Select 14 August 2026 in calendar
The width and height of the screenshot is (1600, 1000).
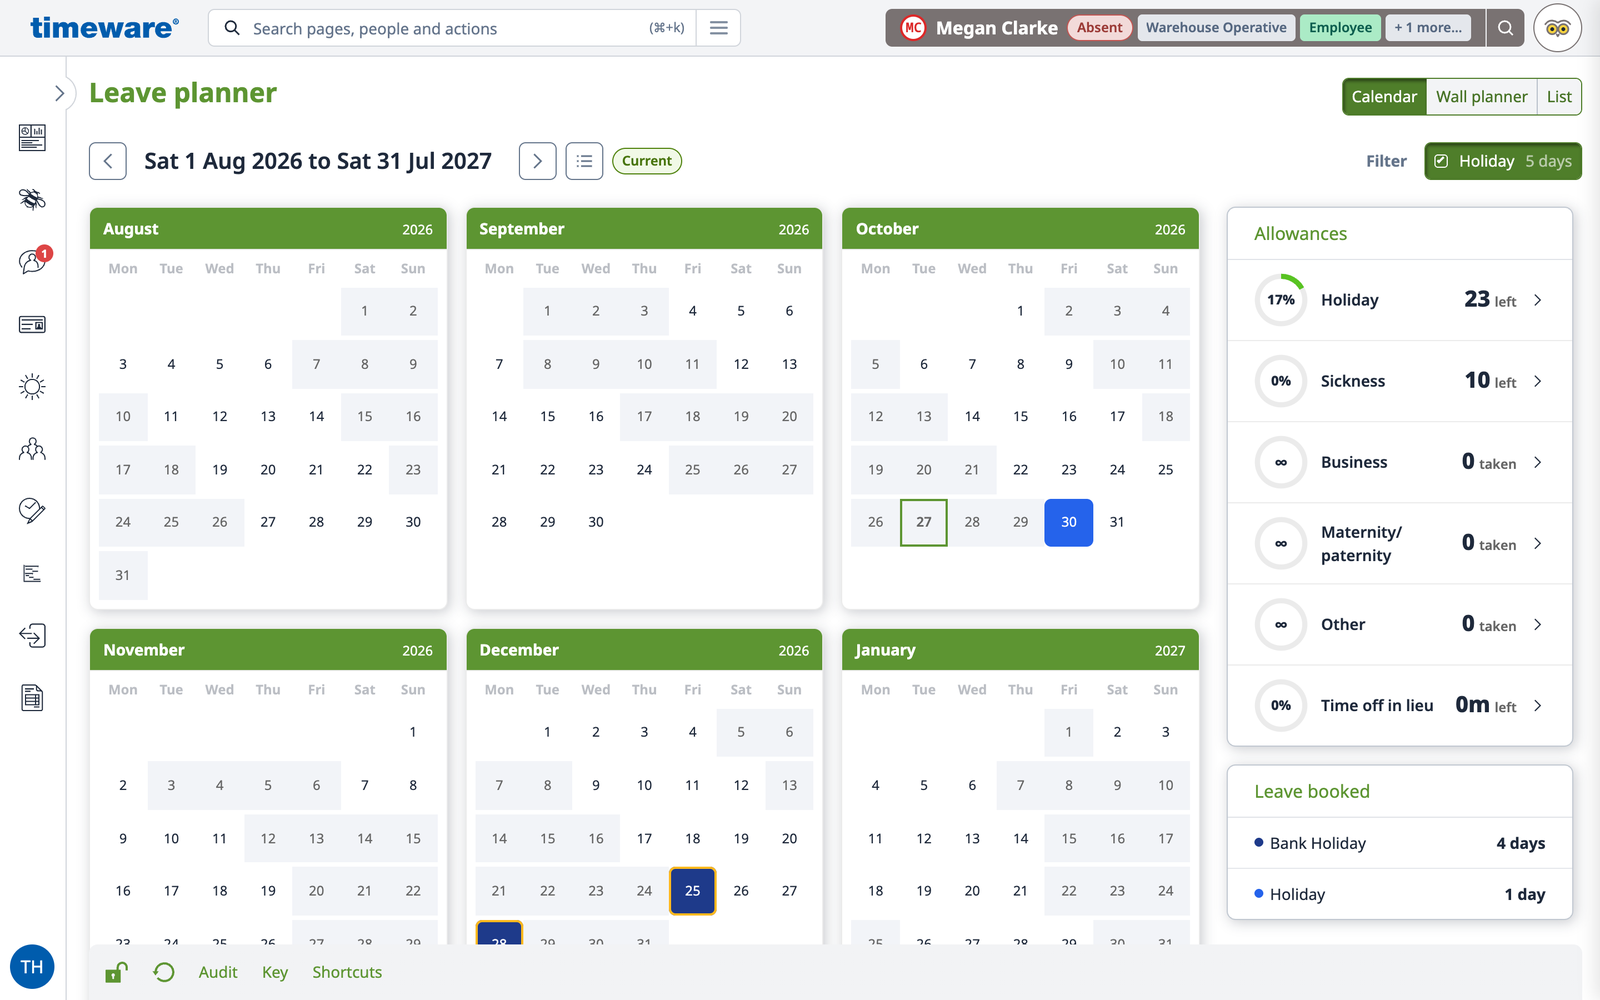(x=316, y=417)
